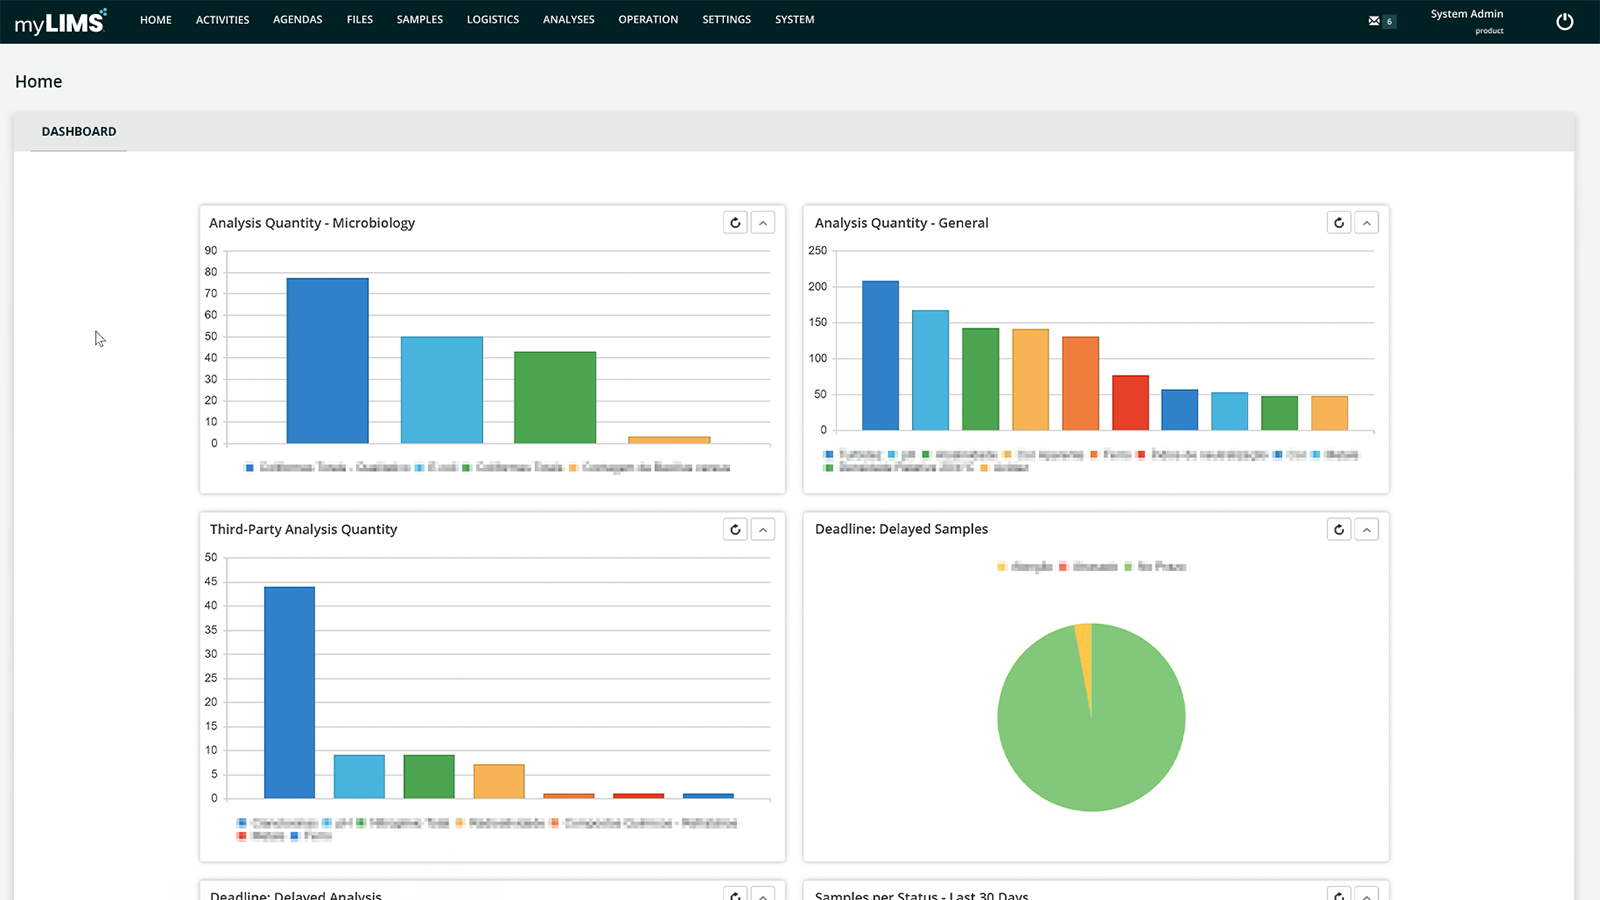Viewport: 1600px width, 900px height.
Task: Open the mail notifications envelope icon
Action: (1374, 21)
